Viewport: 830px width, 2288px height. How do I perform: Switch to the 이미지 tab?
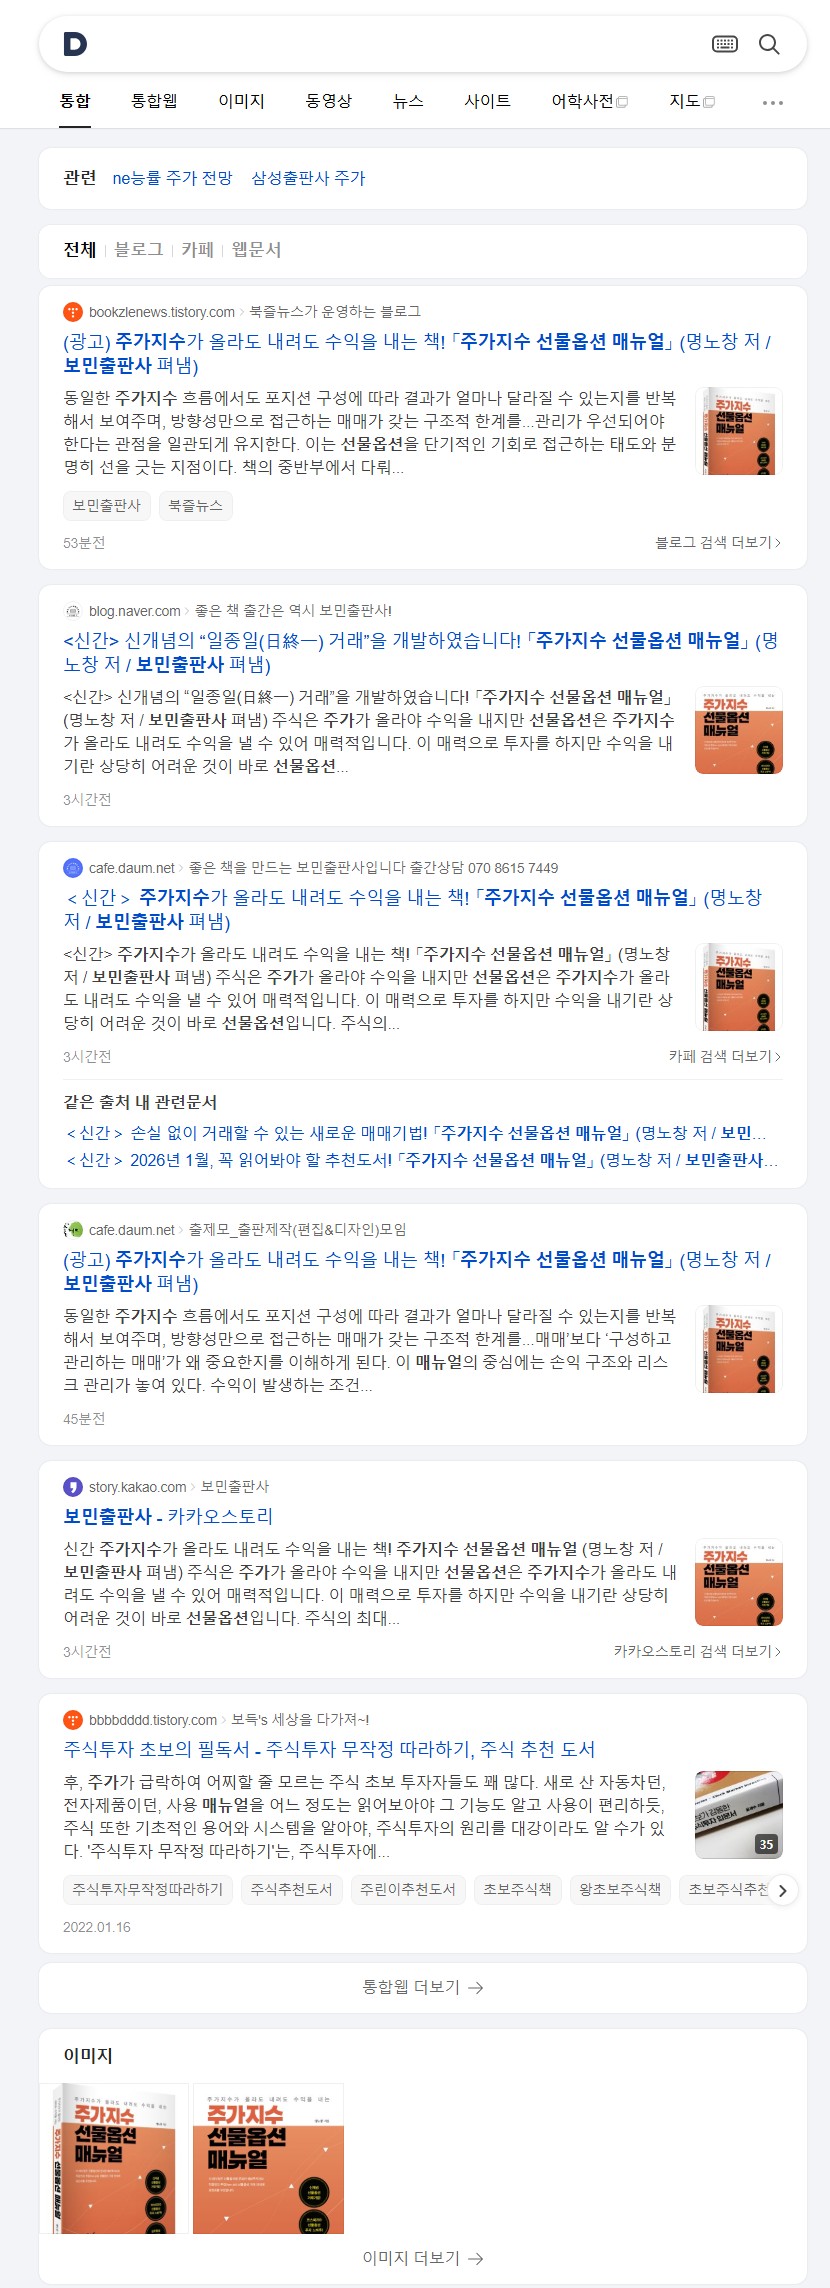pos(241,101)
